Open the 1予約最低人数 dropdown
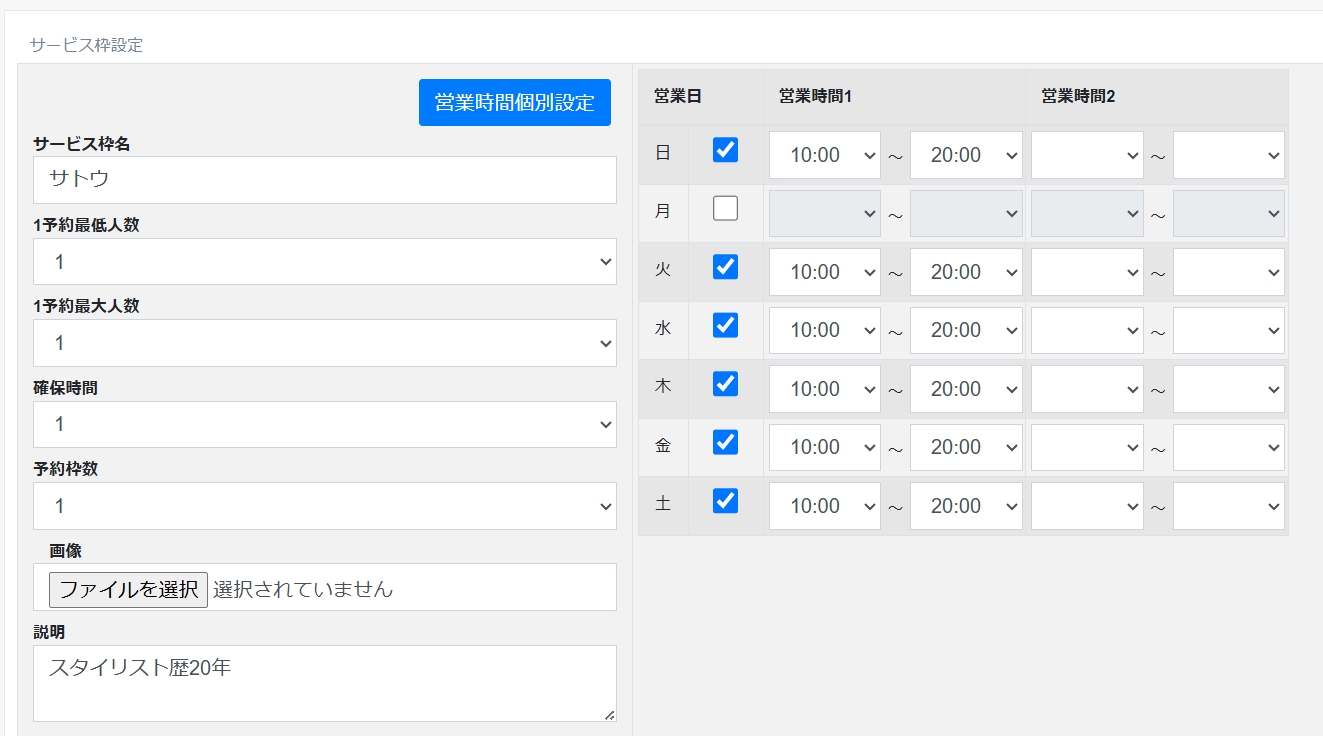1323x736 pixels. [x=324, y=262]
